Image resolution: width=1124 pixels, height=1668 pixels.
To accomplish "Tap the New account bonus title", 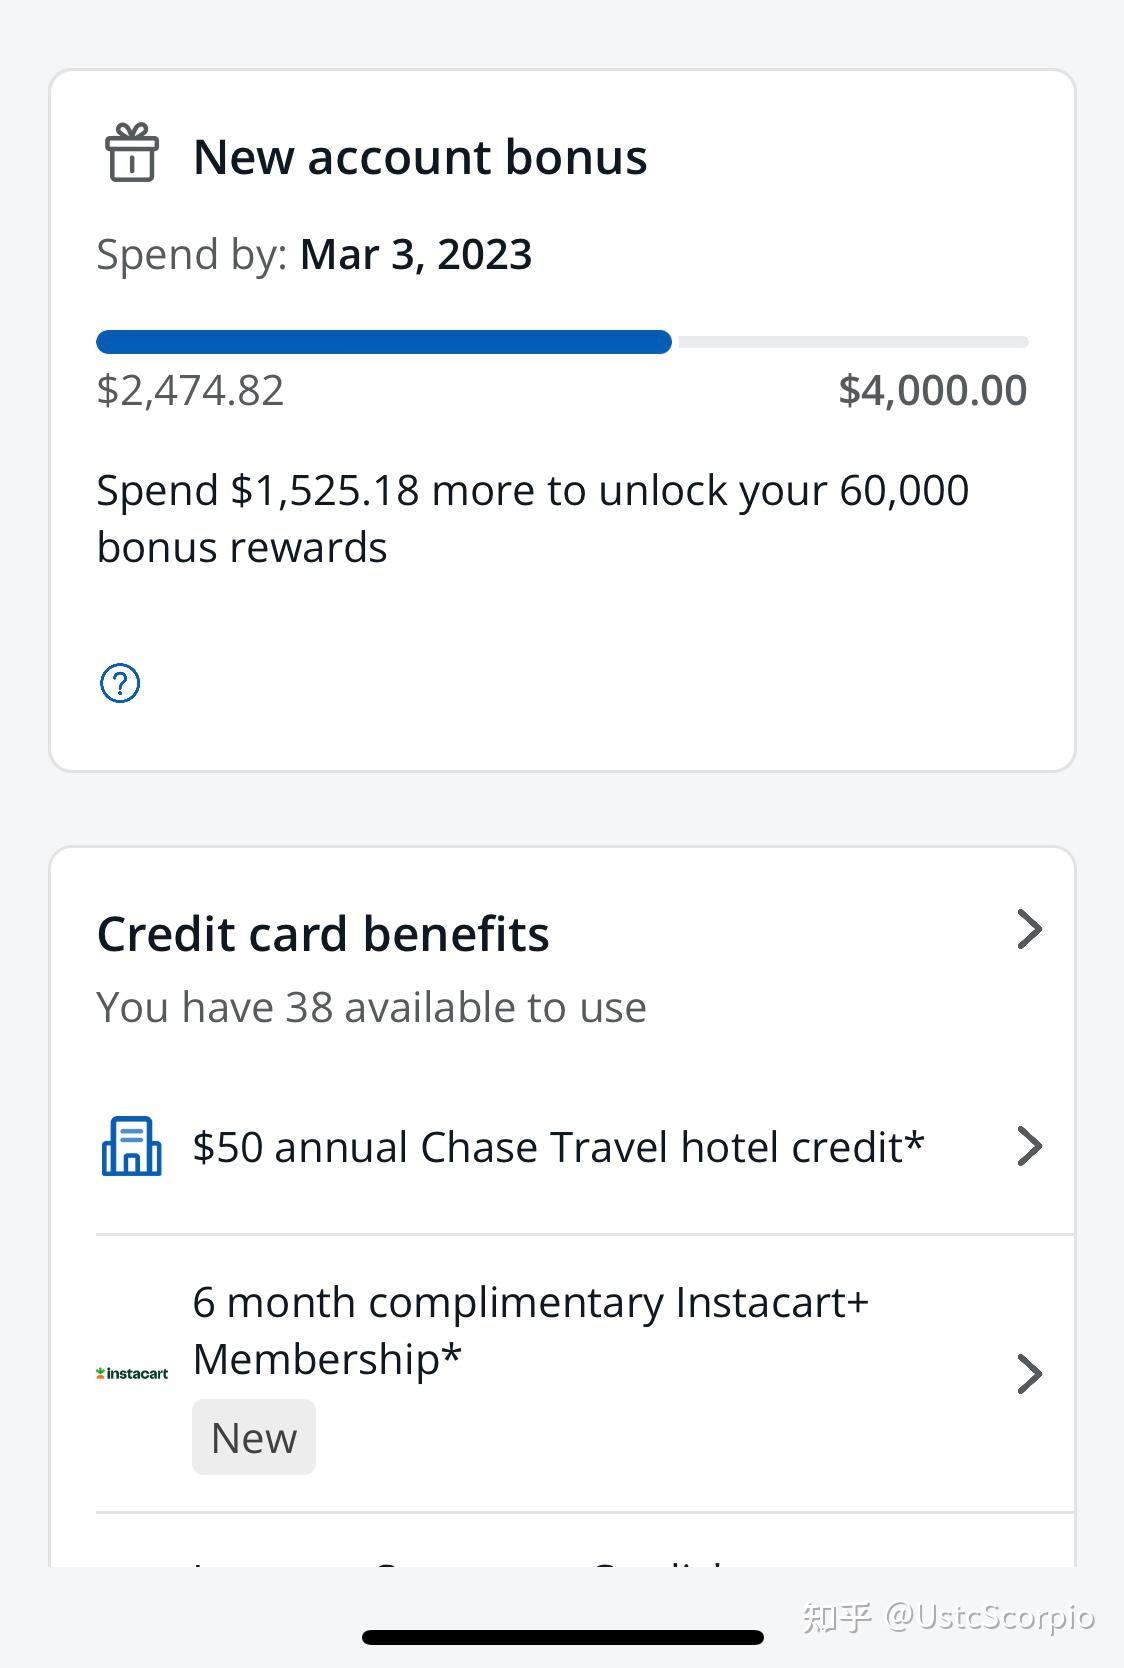I will tap(420, 157).
